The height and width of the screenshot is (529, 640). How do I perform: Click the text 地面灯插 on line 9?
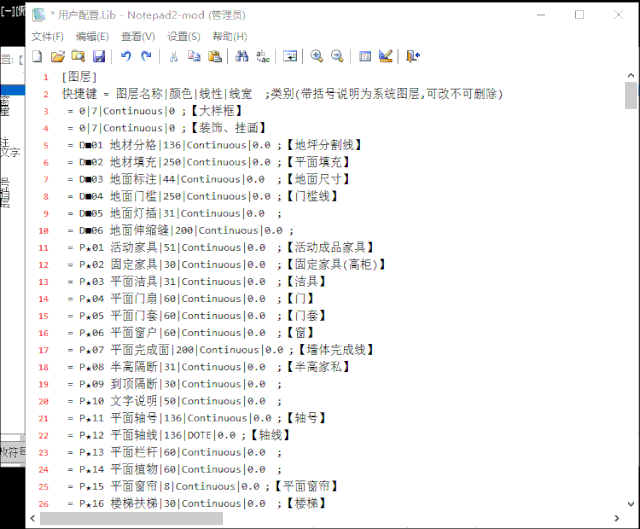pos(133,213)
